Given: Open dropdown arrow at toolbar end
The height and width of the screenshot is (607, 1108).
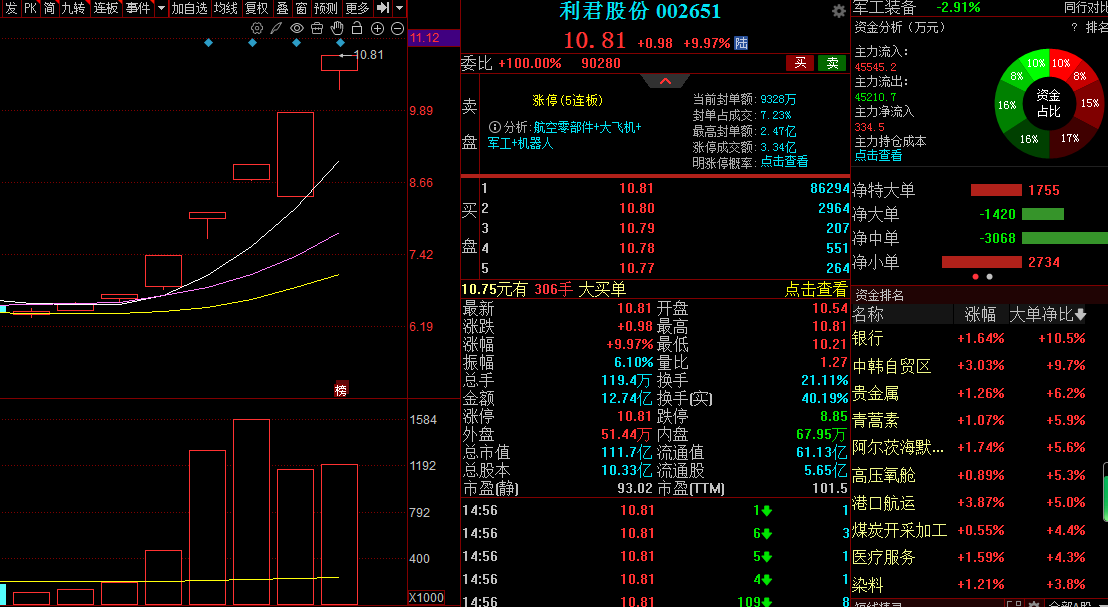Looking at the screenshot, I should 399,8.
